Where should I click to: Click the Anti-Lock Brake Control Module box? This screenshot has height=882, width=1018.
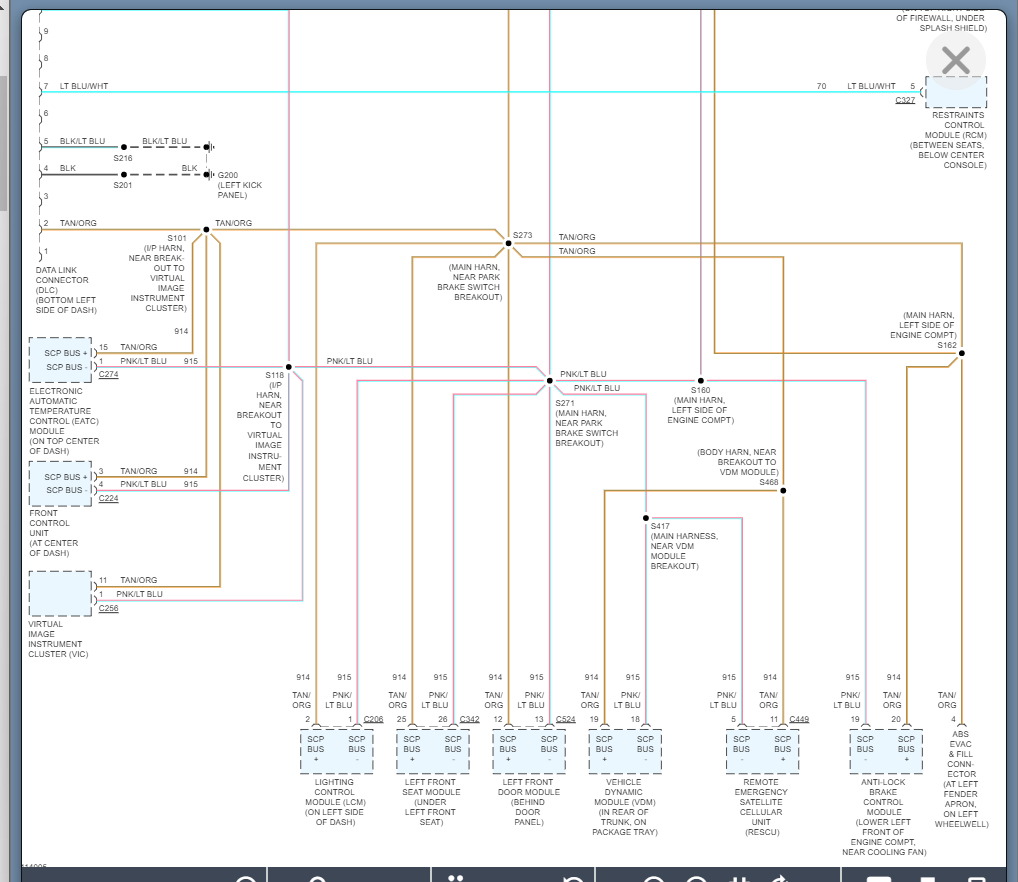[886, 752]
